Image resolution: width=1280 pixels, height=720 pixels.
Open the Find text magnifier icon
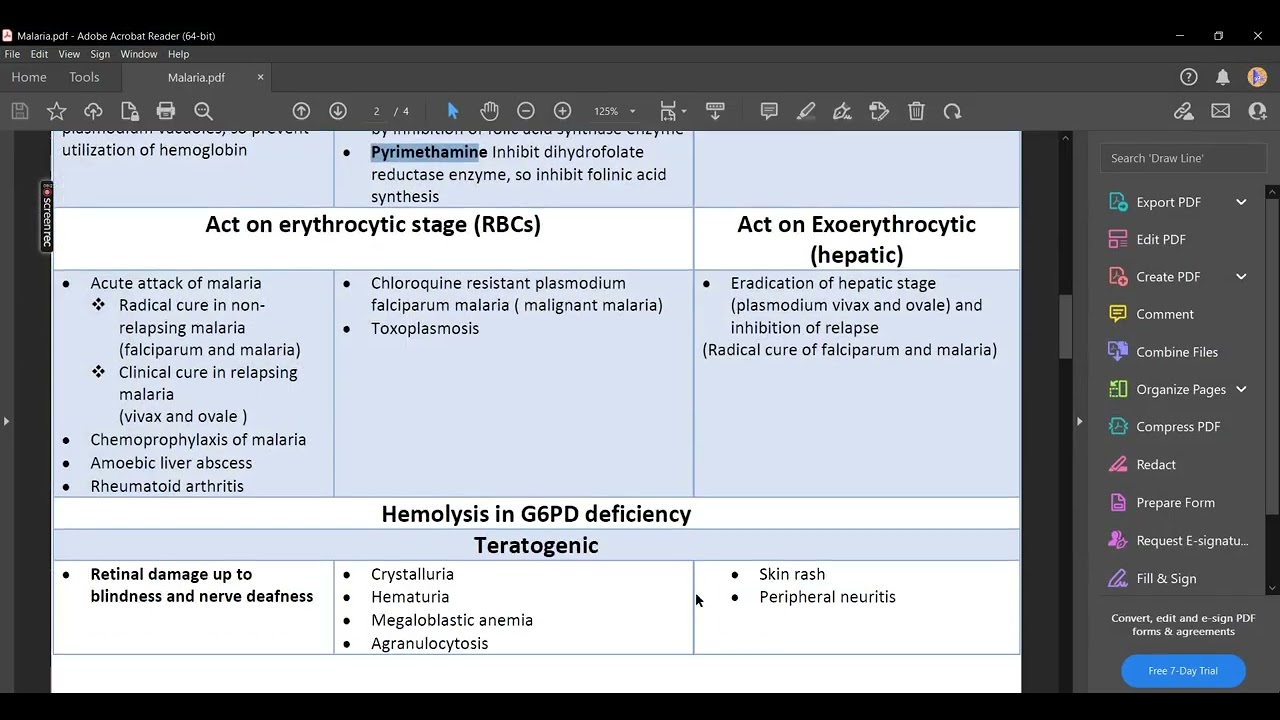203,111
